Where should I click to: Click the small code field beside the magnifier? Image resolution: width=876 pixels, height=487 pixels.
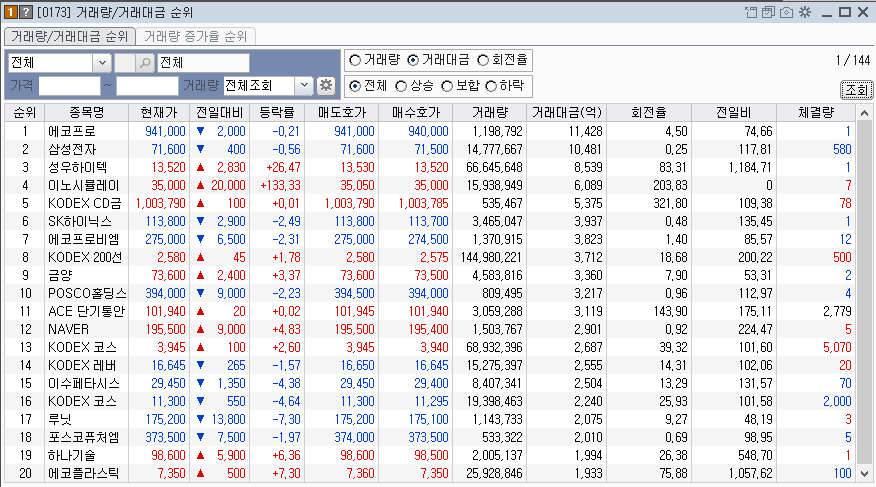pos(125,63)
